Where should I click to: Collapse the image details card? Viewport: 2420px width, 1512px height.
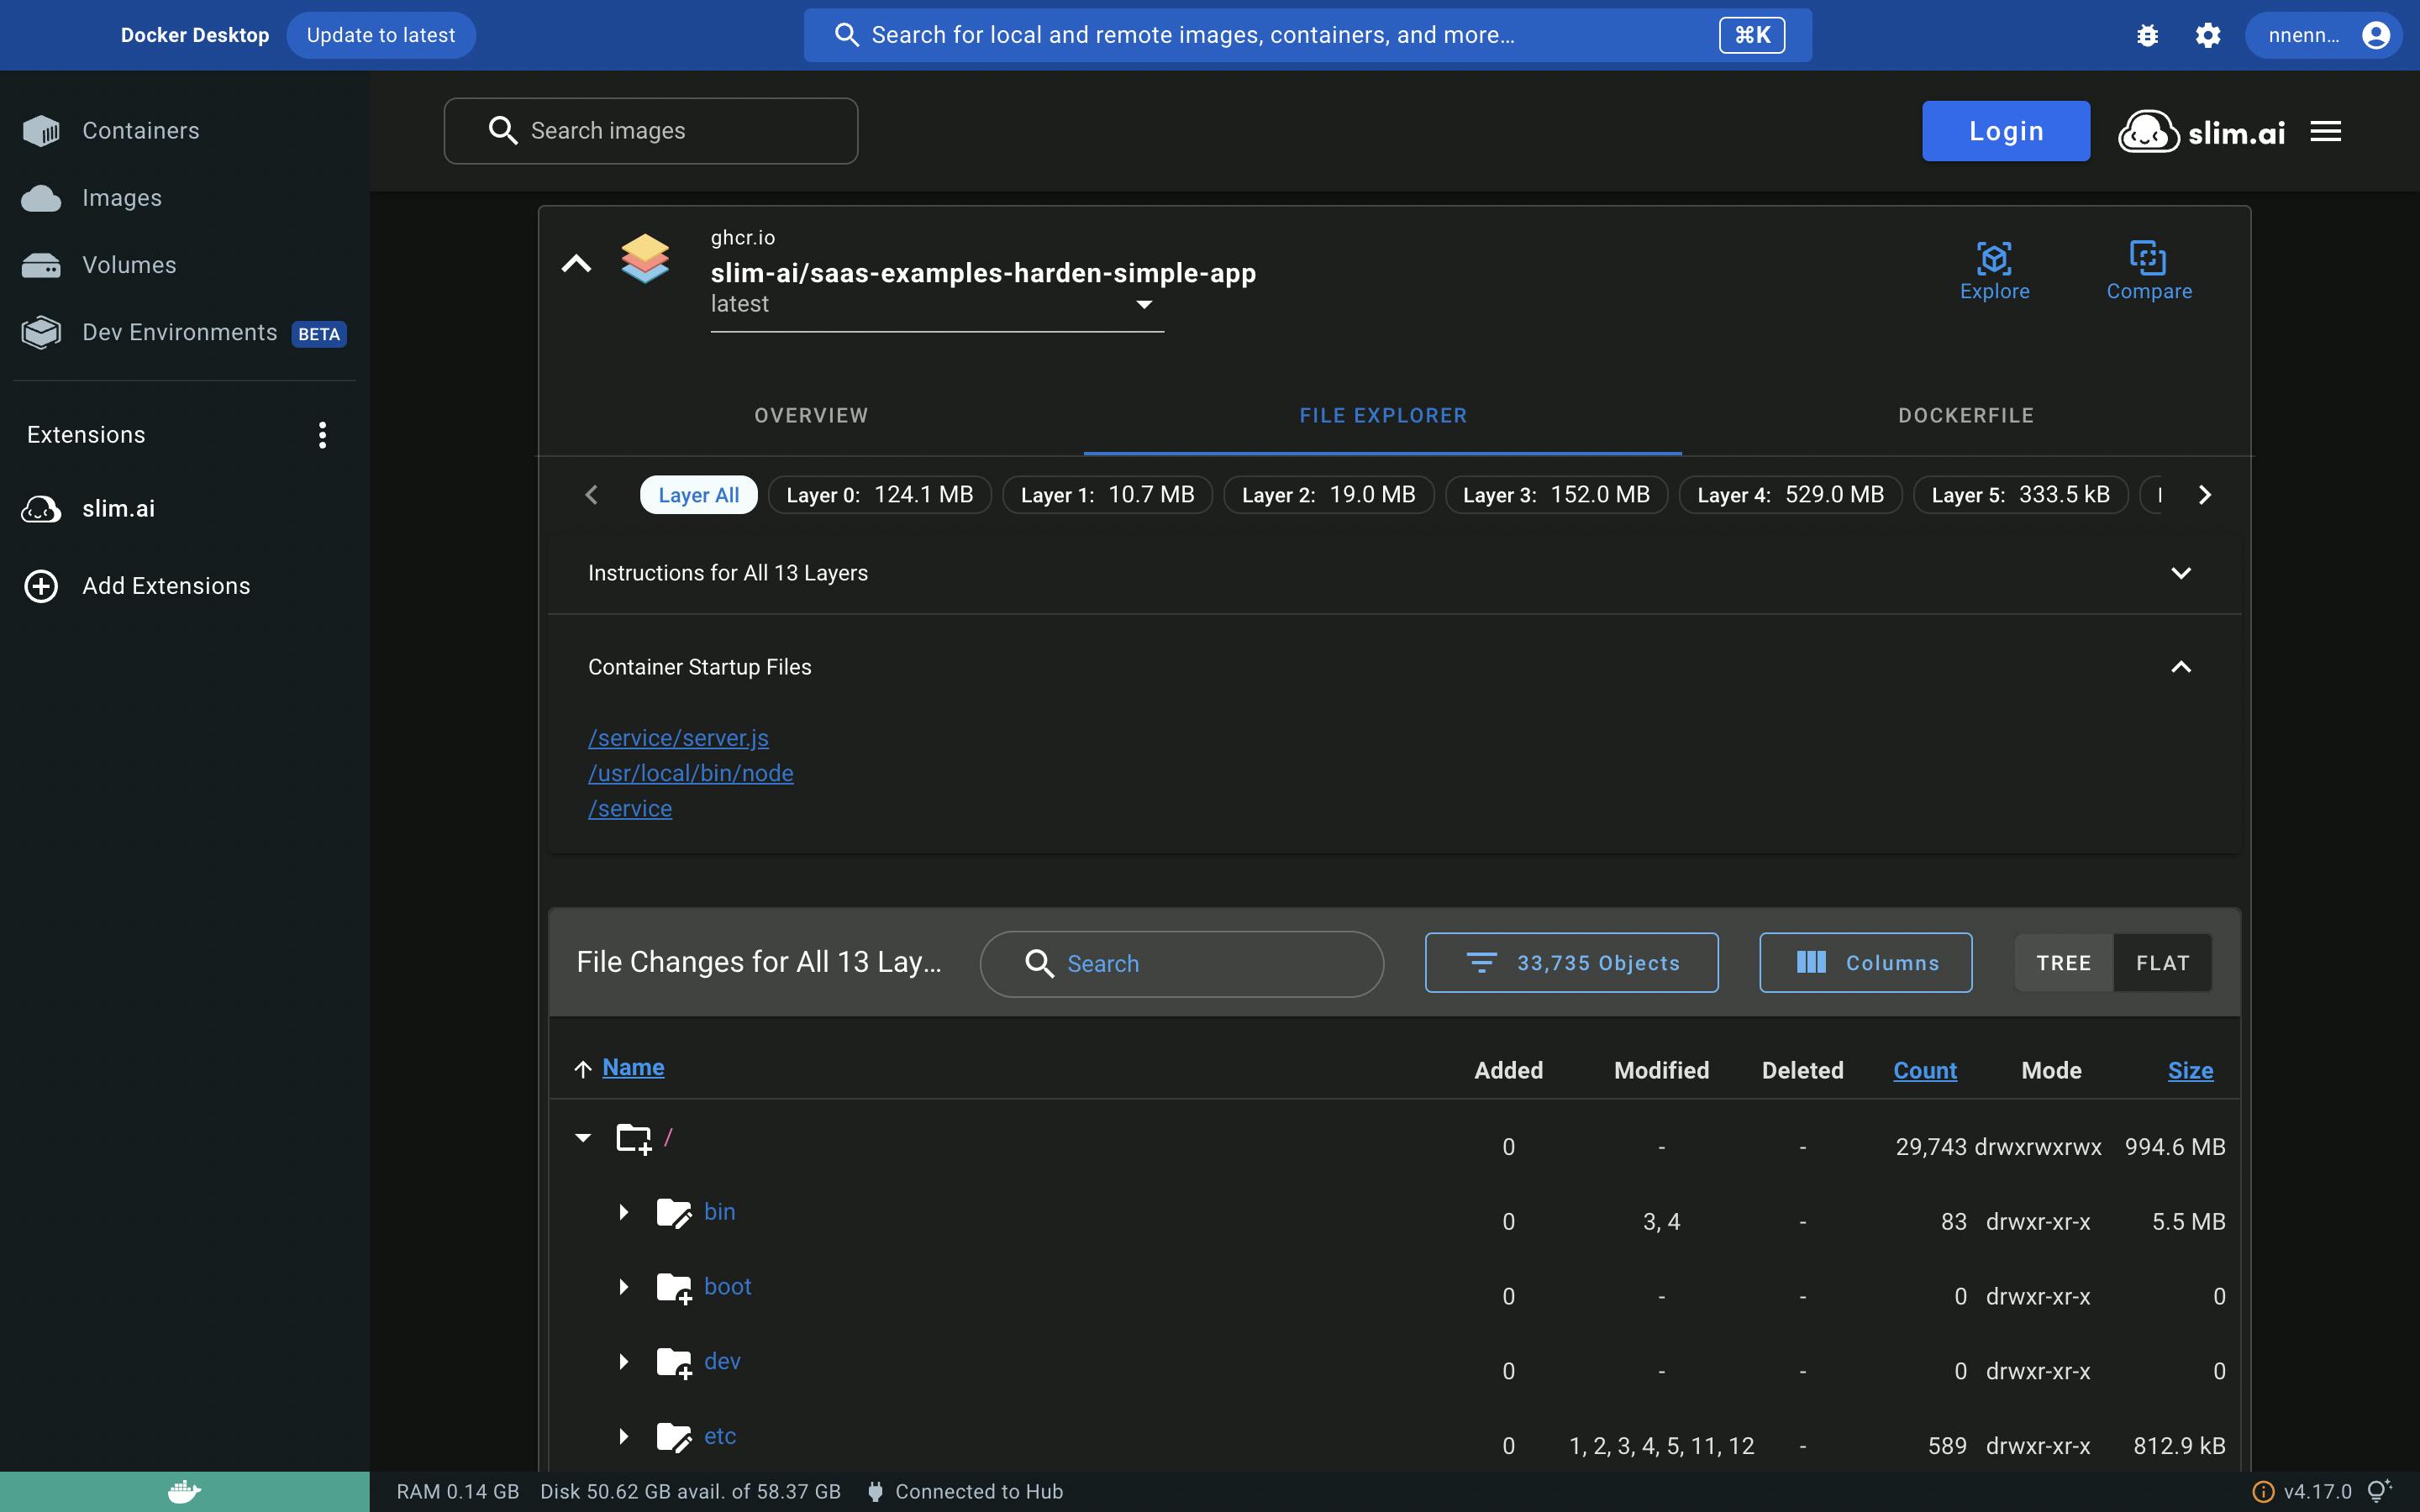(576, 264)
